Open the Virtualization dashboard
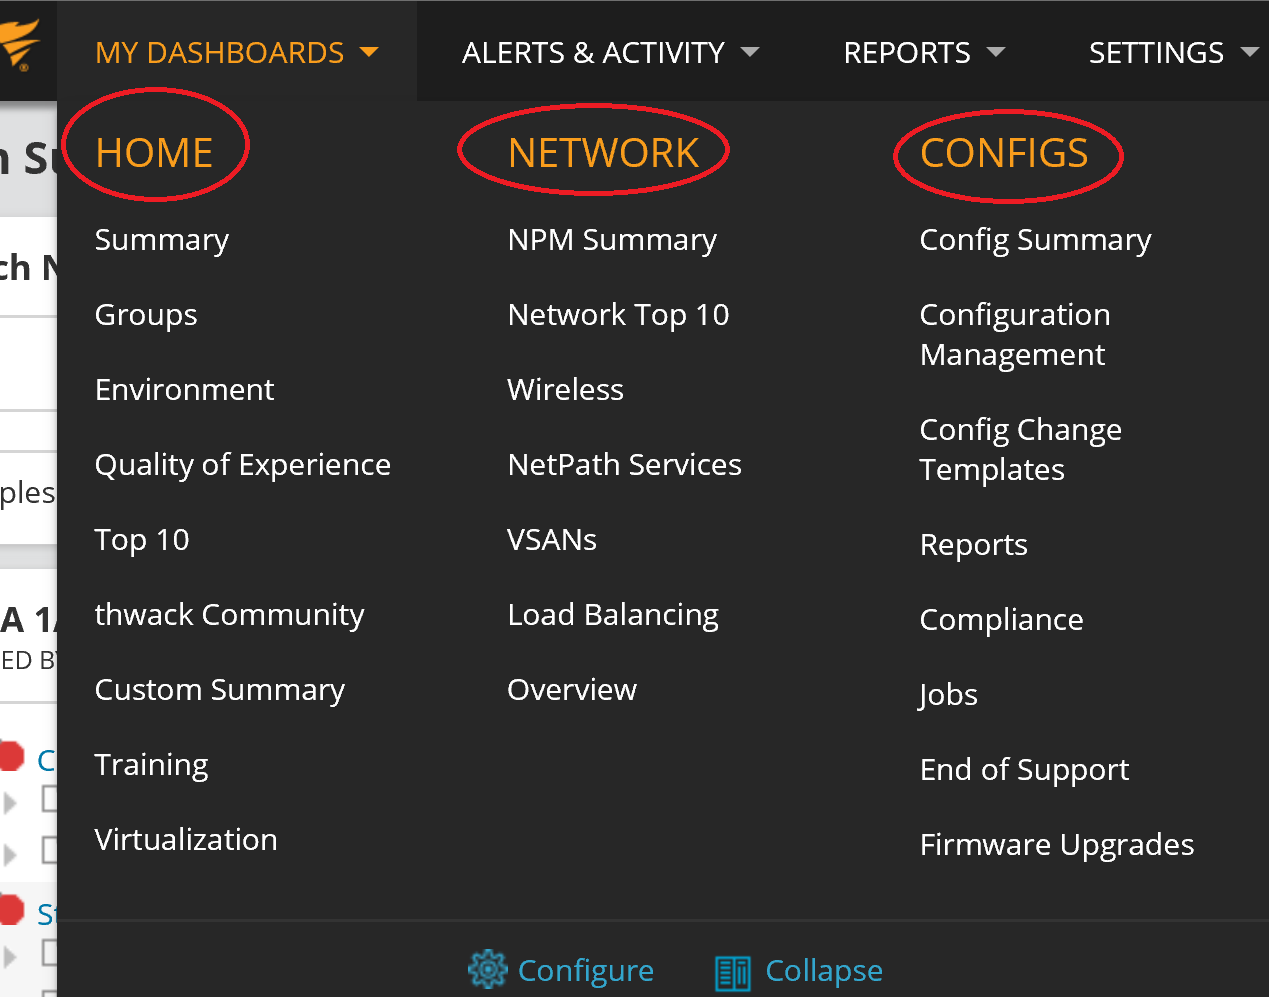The image size is (1269, 997). click(x=186, y=839)
